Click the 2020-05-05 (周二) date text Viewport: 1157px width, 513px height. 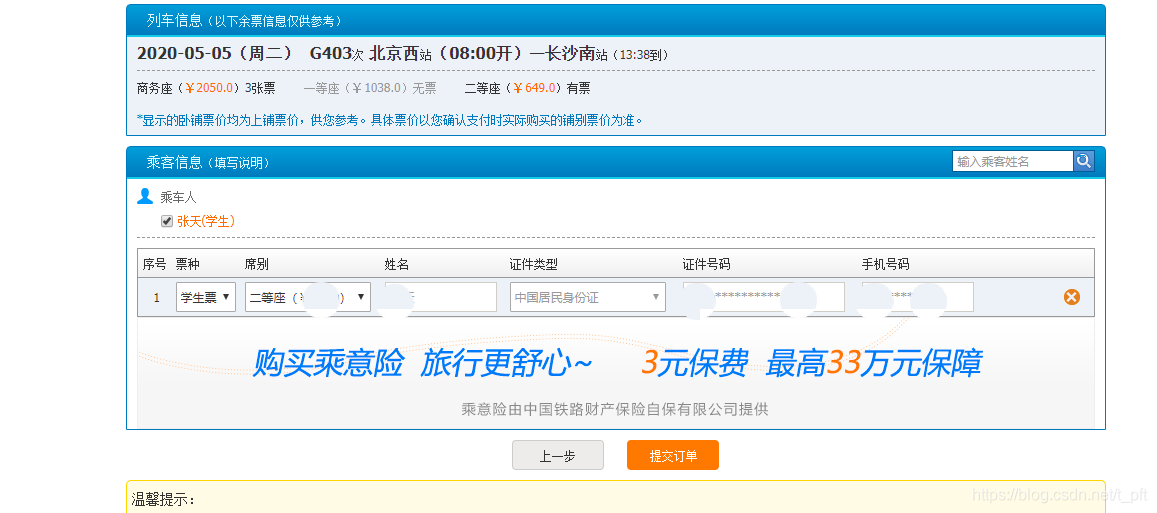(x=214, y=54)
